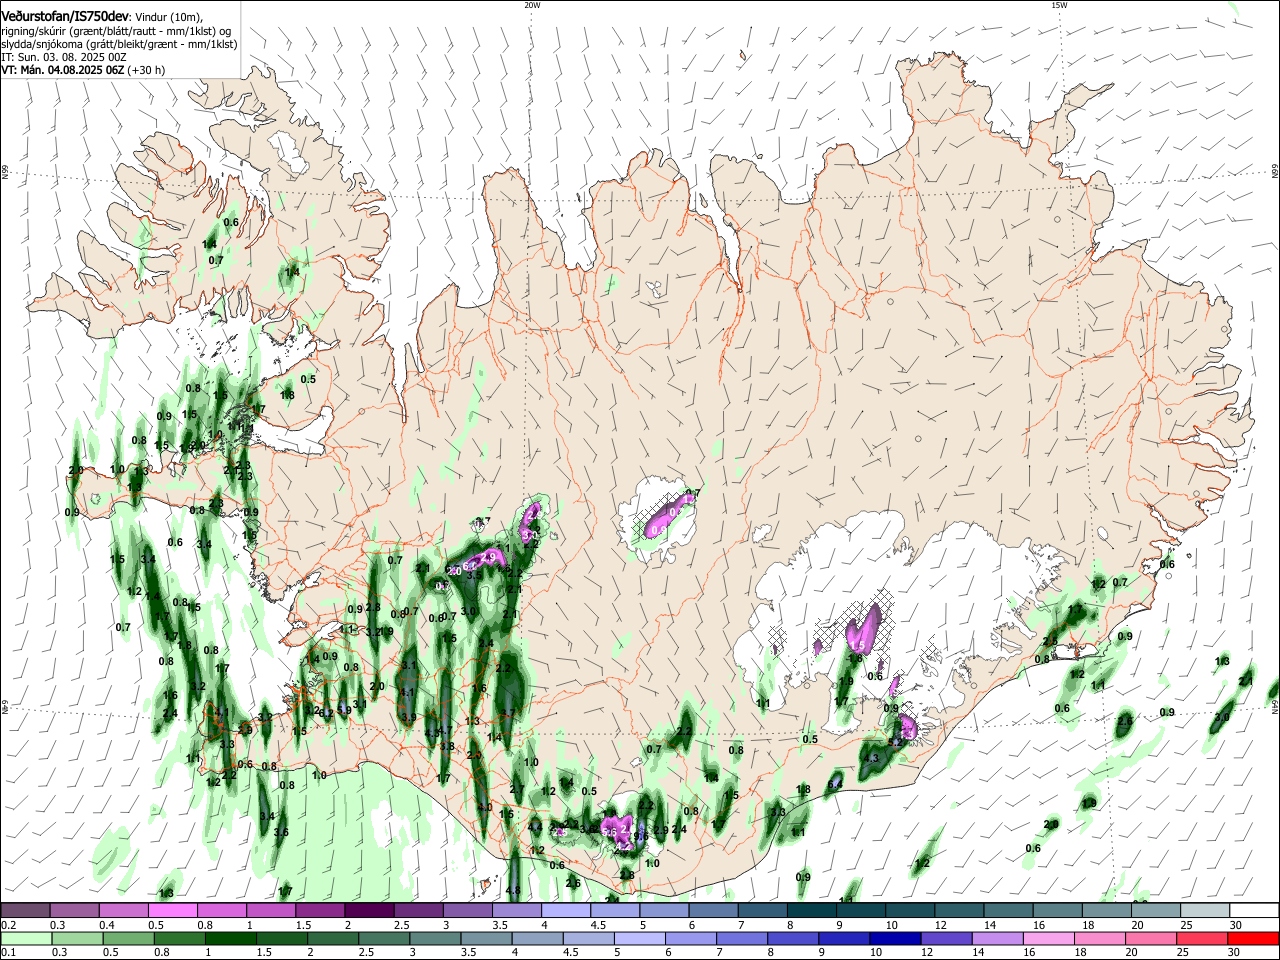Click the 15W longitude label
Screen dimensions: 1280x960
[x=1059, y=5]
